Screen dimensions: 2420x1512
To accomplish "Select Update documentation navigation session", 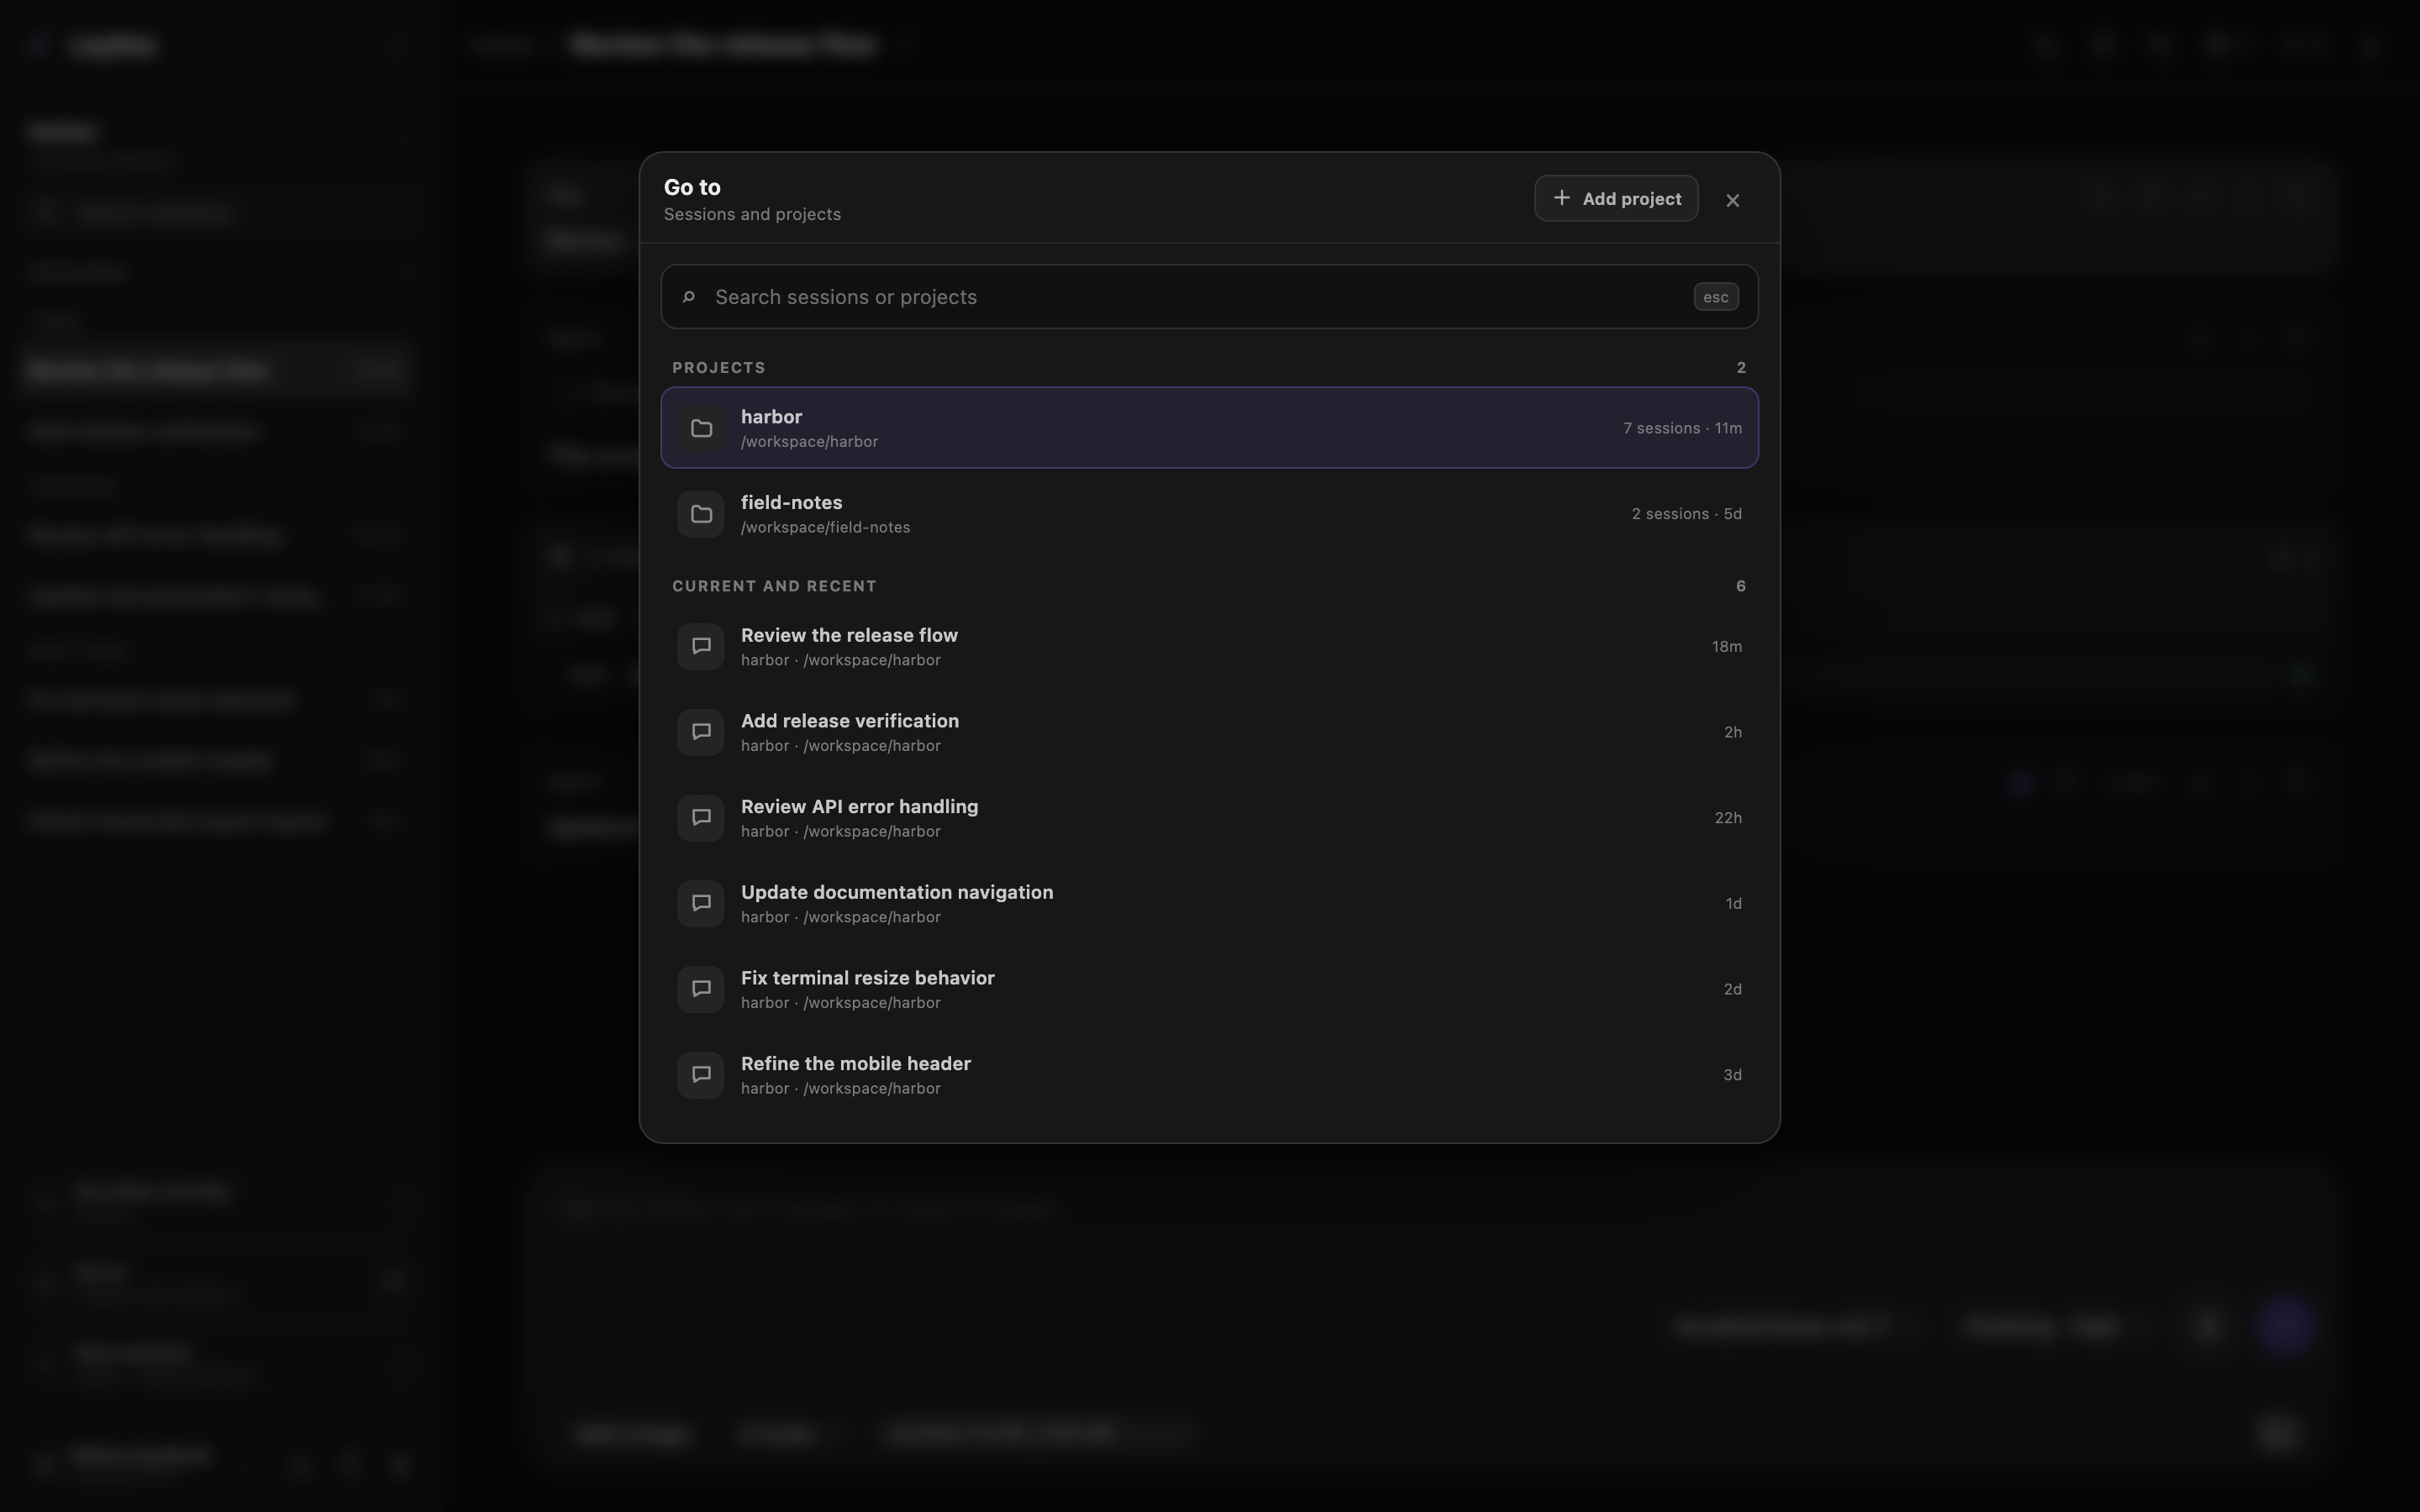I will [x=1209, y=904].
